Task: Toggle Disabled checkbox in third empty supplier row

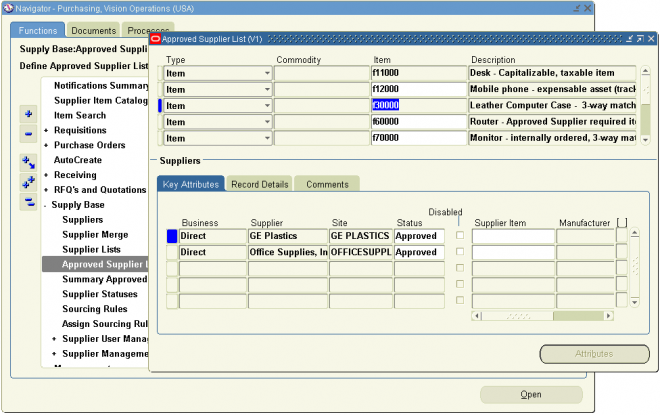Action: click(460, 268)
